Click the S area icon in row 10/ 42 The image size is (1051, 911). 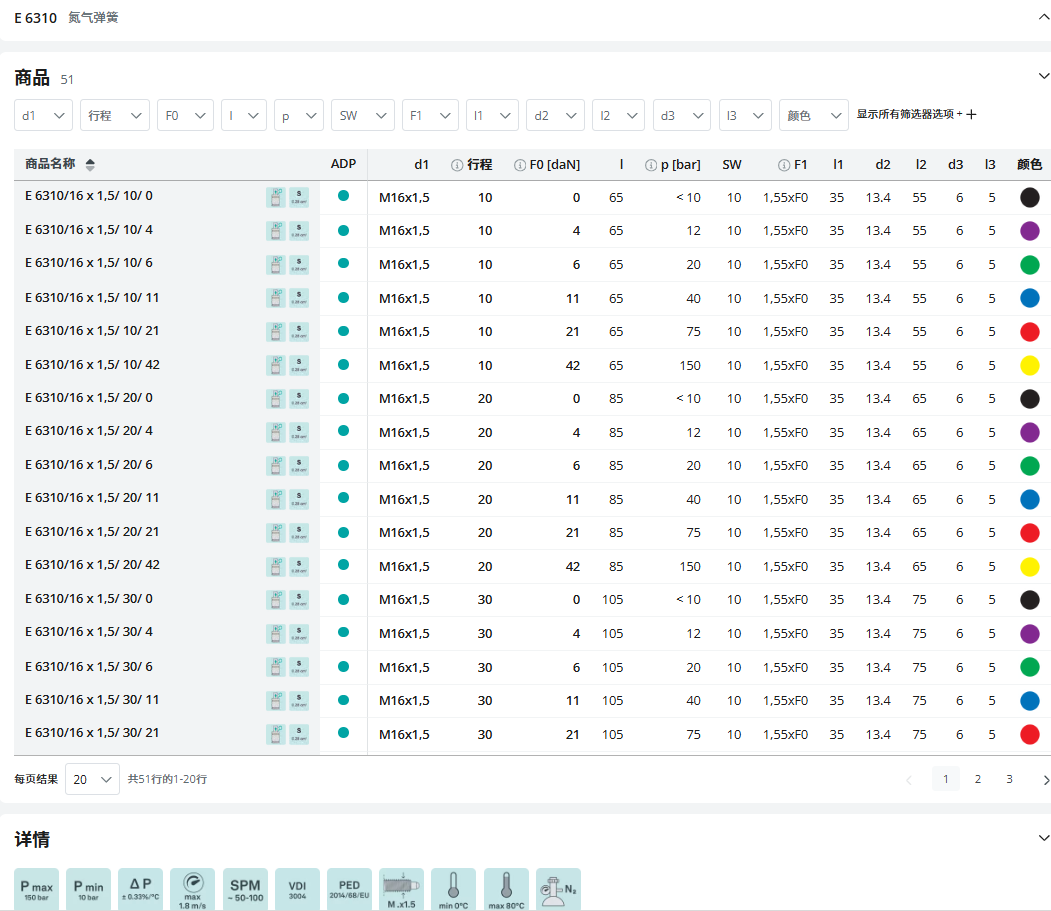299,365
